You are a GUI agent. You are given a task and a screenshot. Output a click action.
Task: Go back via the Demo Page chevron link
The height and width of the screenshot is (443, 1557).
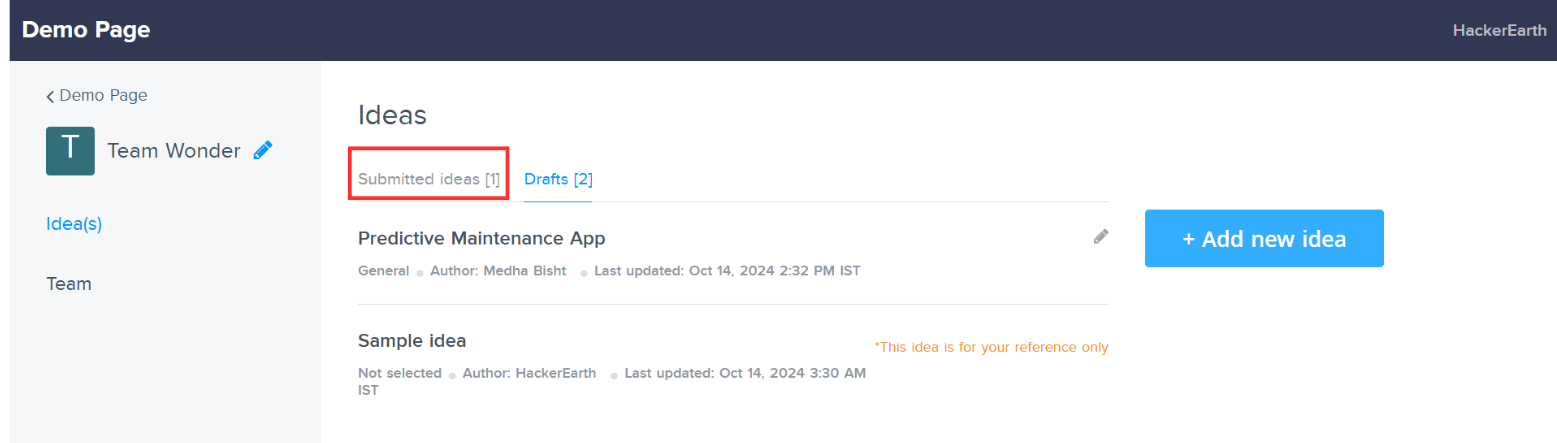(x=97, y=96)
